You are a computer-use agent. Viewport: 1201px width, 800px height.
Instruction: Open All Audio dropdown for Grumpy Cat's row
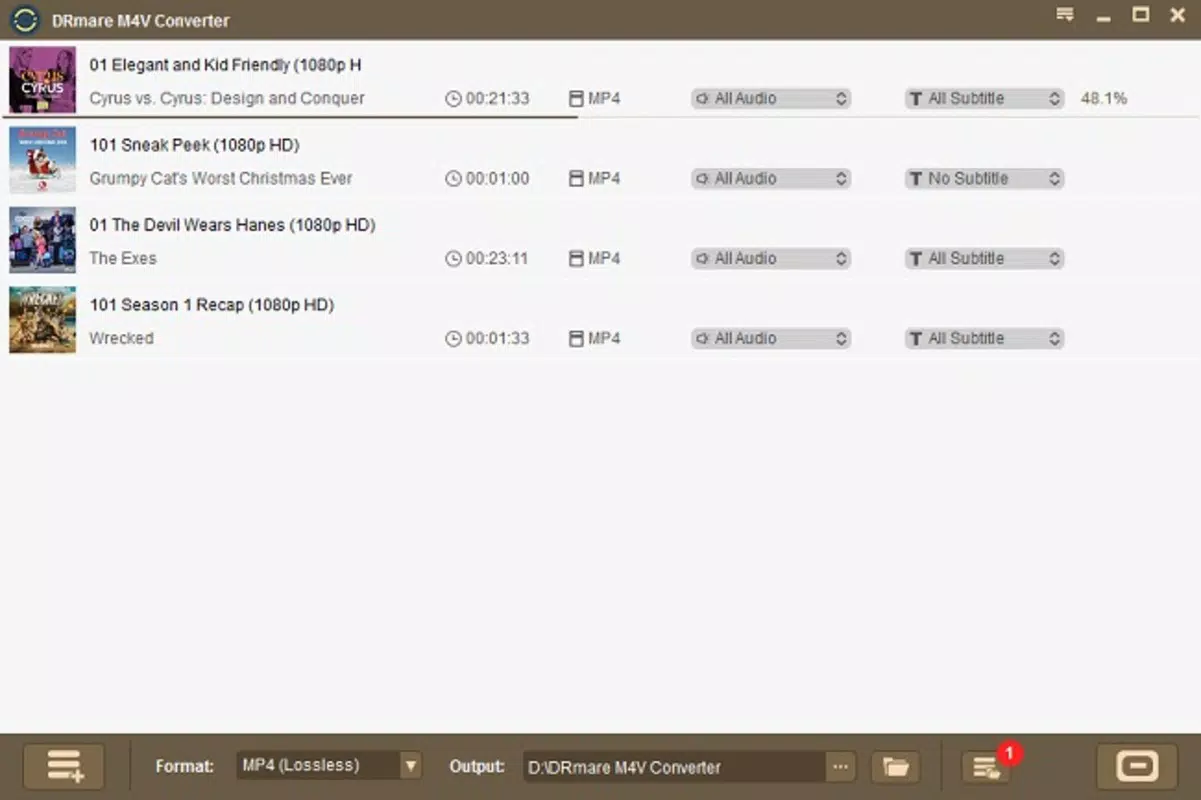point(771,178)
